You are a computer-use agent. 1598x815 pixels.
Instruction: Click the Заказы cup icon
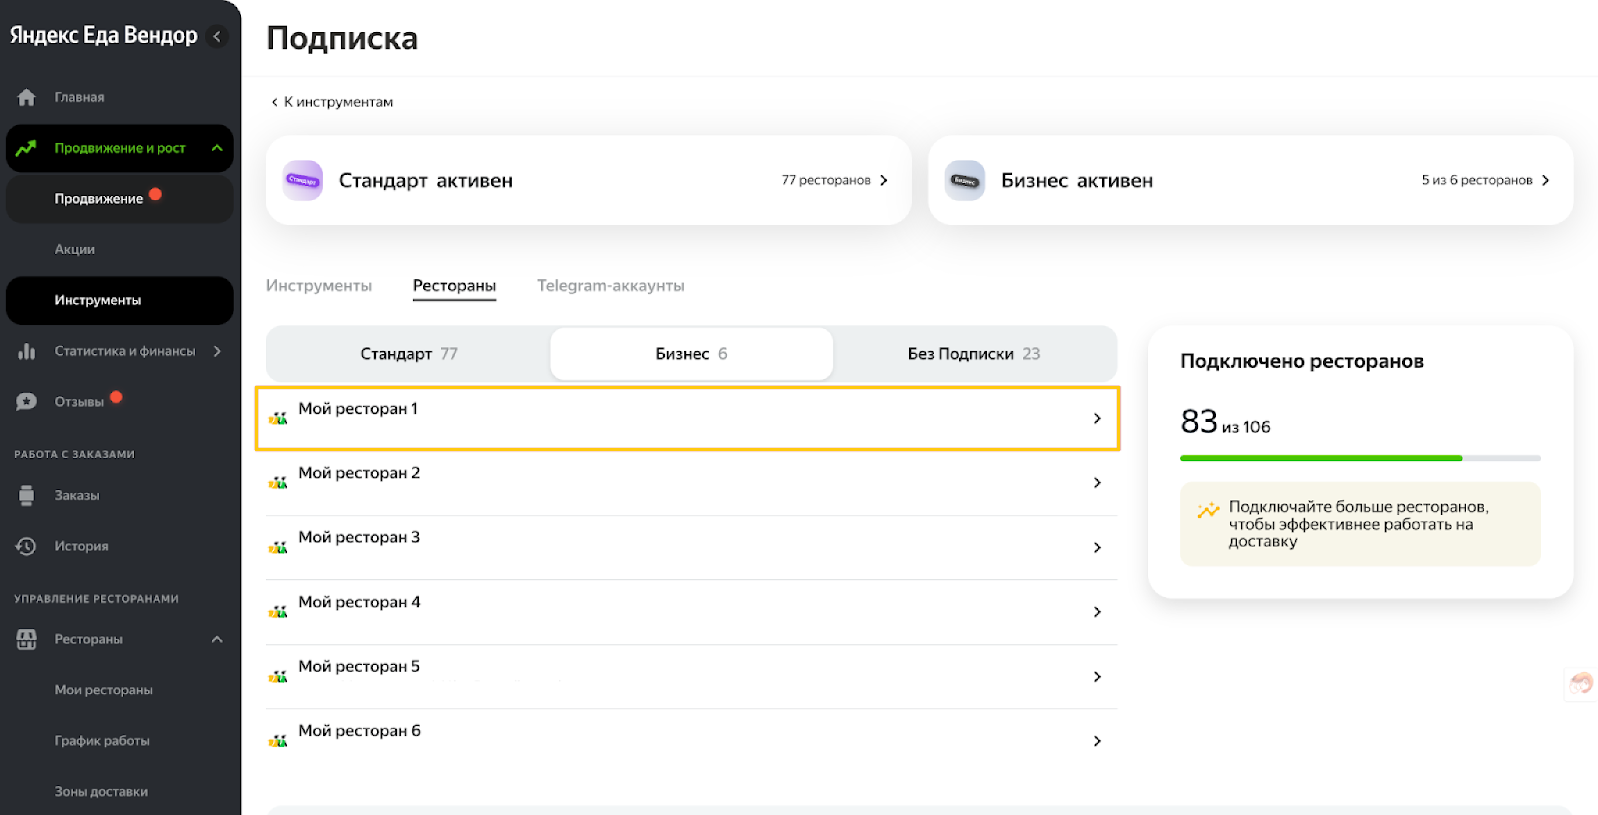coord(27,495)
